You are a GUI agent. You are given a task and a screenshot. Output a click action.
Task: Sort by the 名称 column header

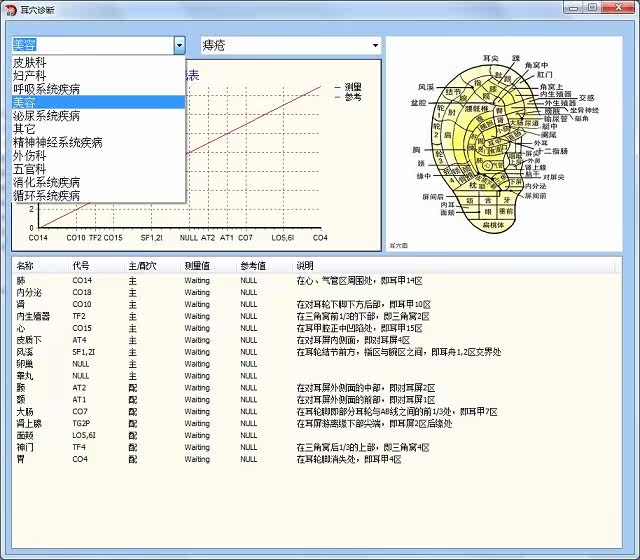point(26,266)
